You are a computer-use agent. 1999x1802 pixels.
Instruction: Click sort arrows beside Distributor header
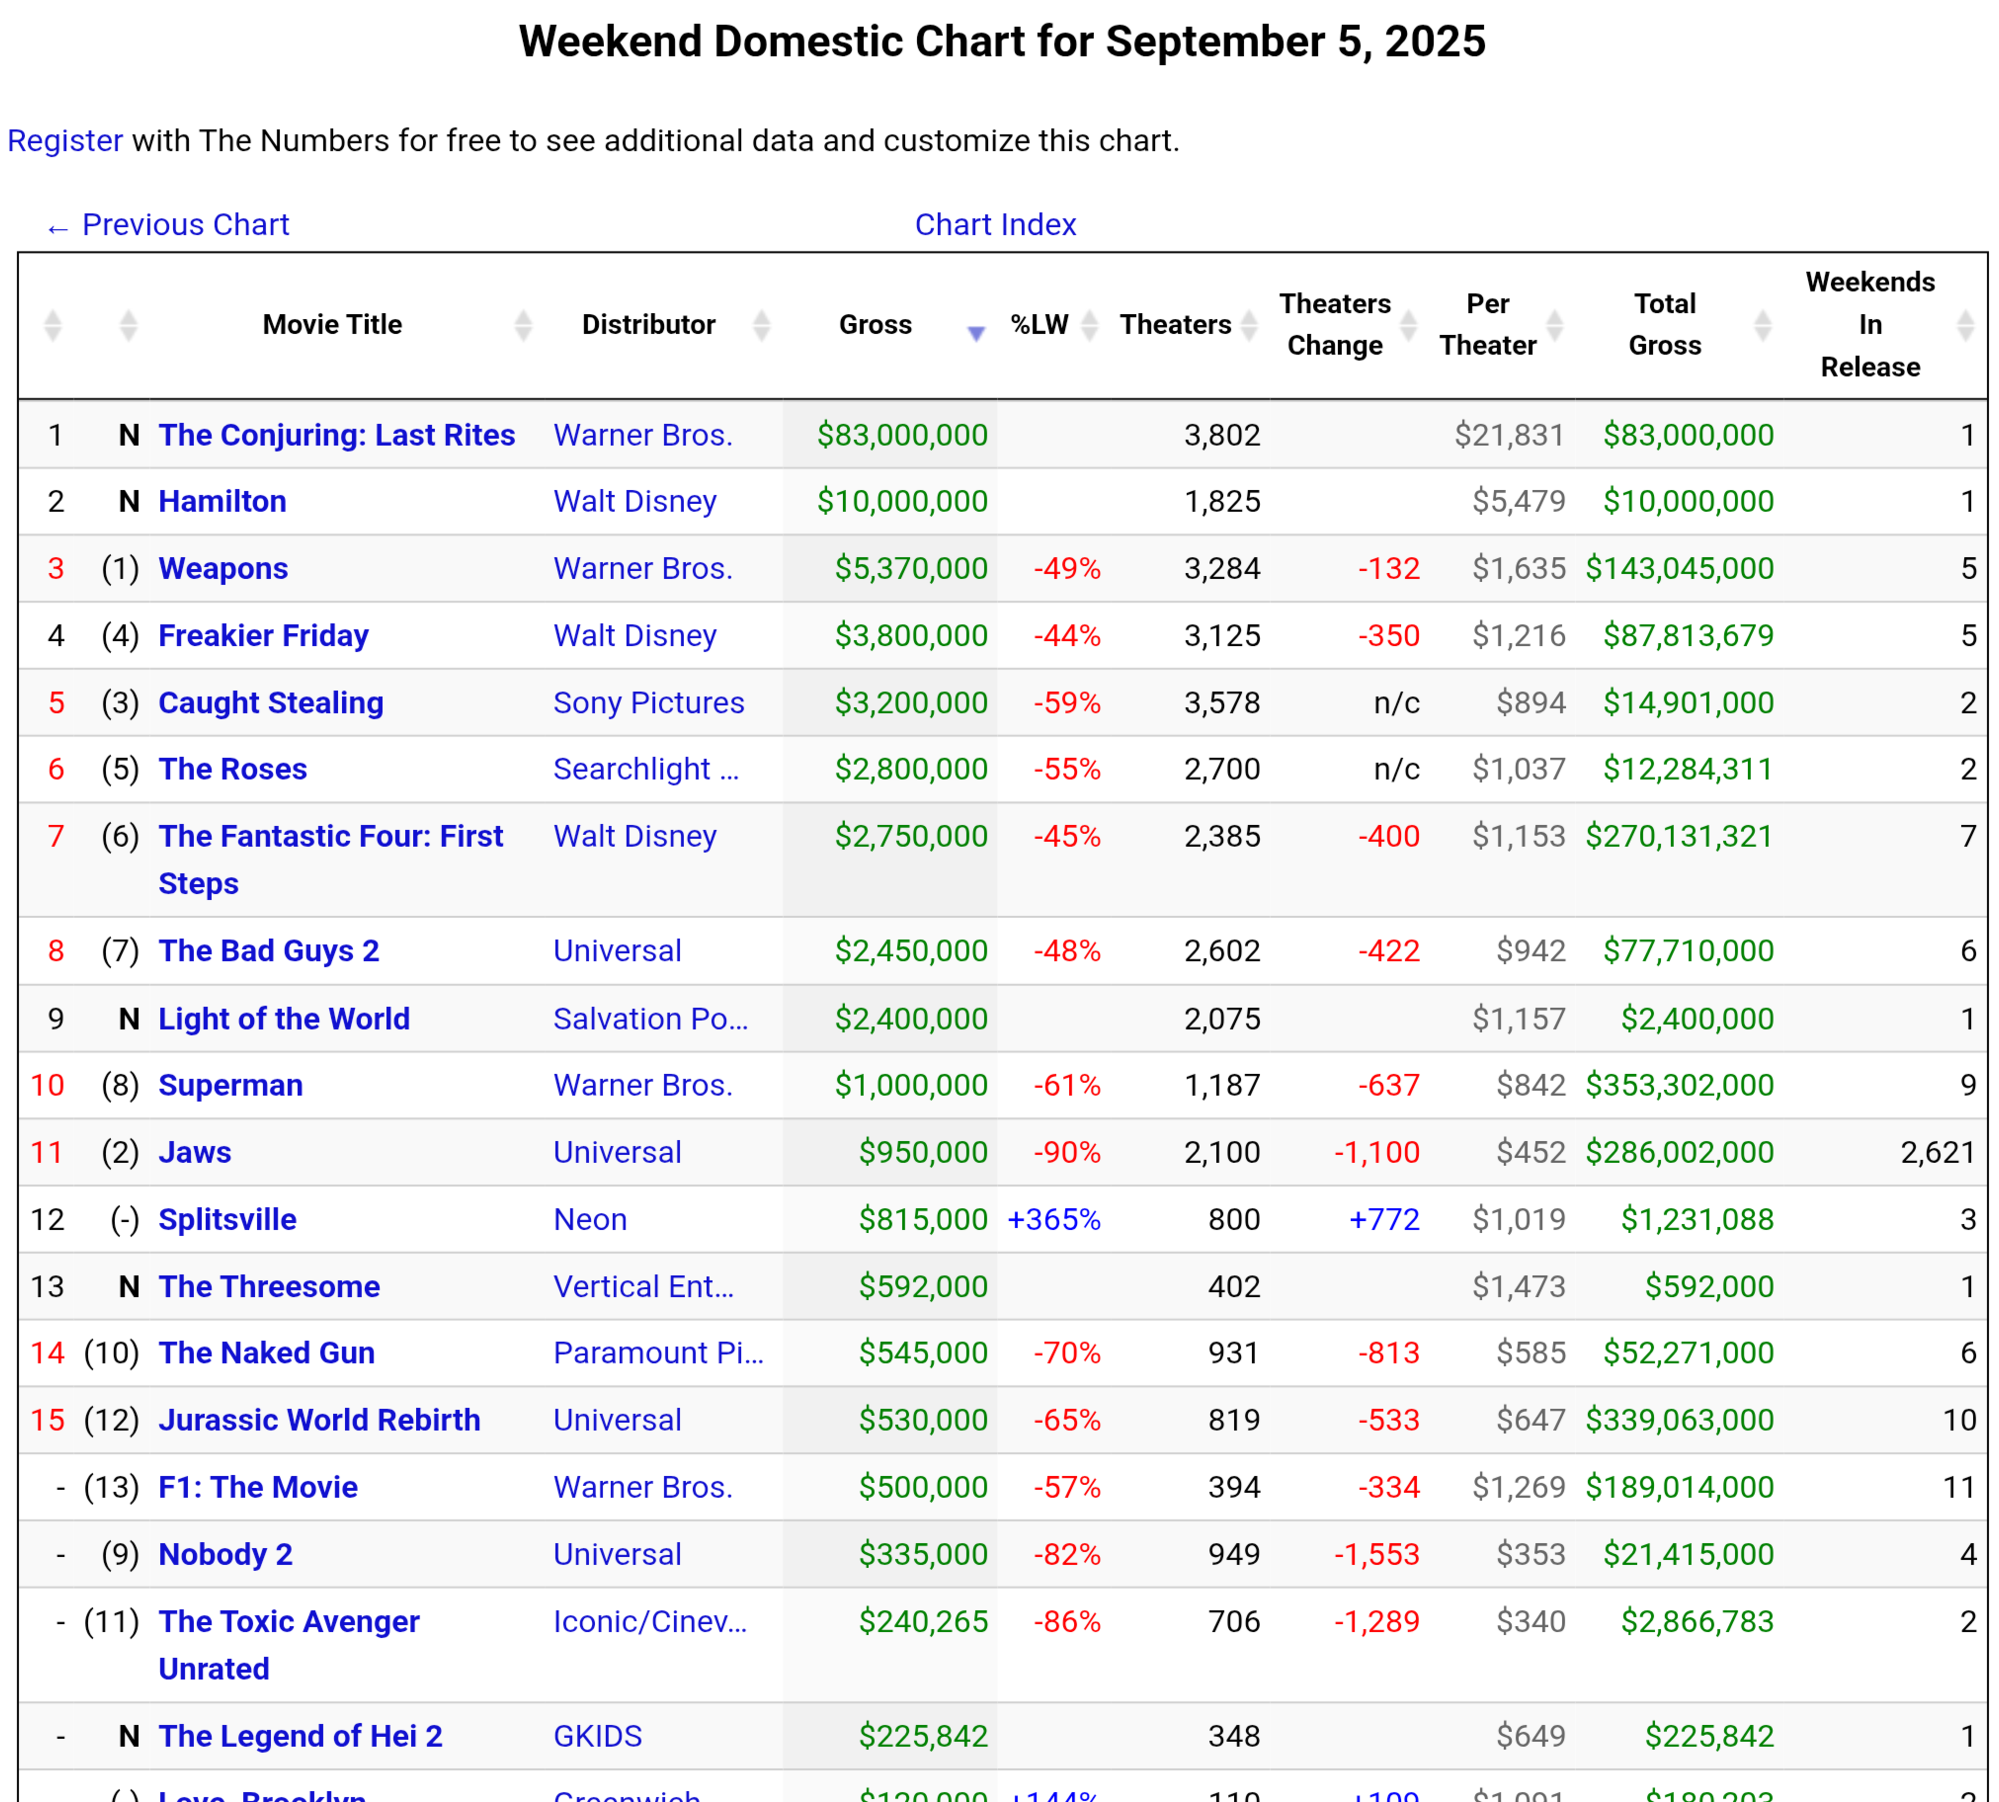coord(762,325)
